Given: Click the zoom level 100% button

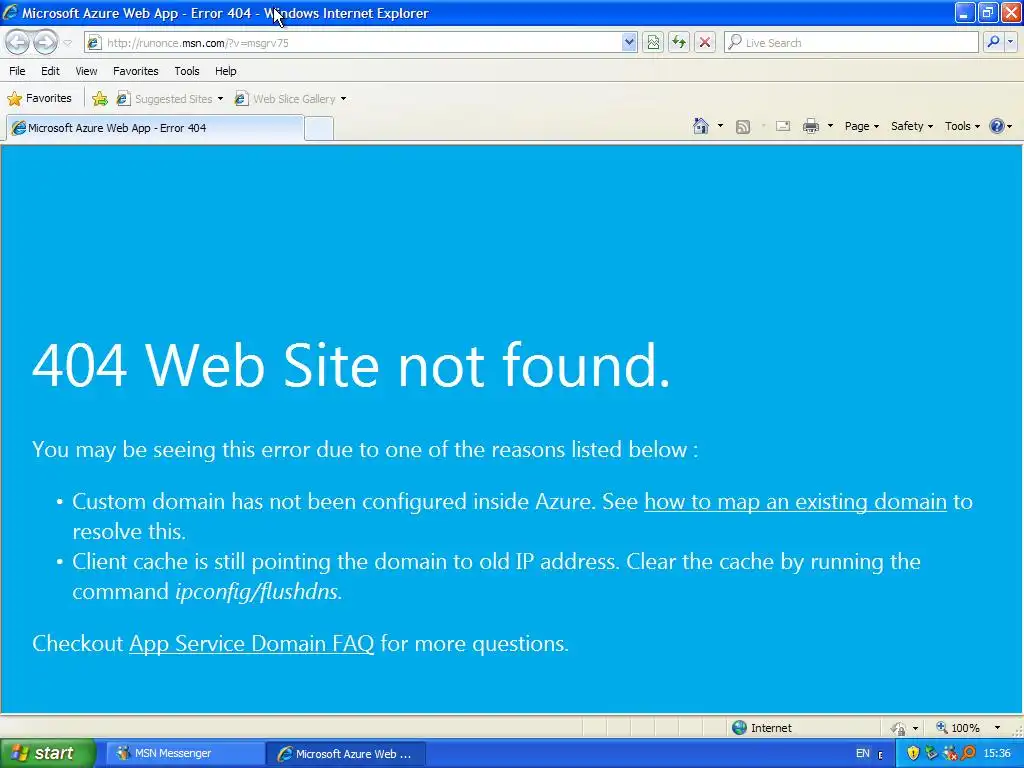Looking at the screenshot, I should pos(958,728).
